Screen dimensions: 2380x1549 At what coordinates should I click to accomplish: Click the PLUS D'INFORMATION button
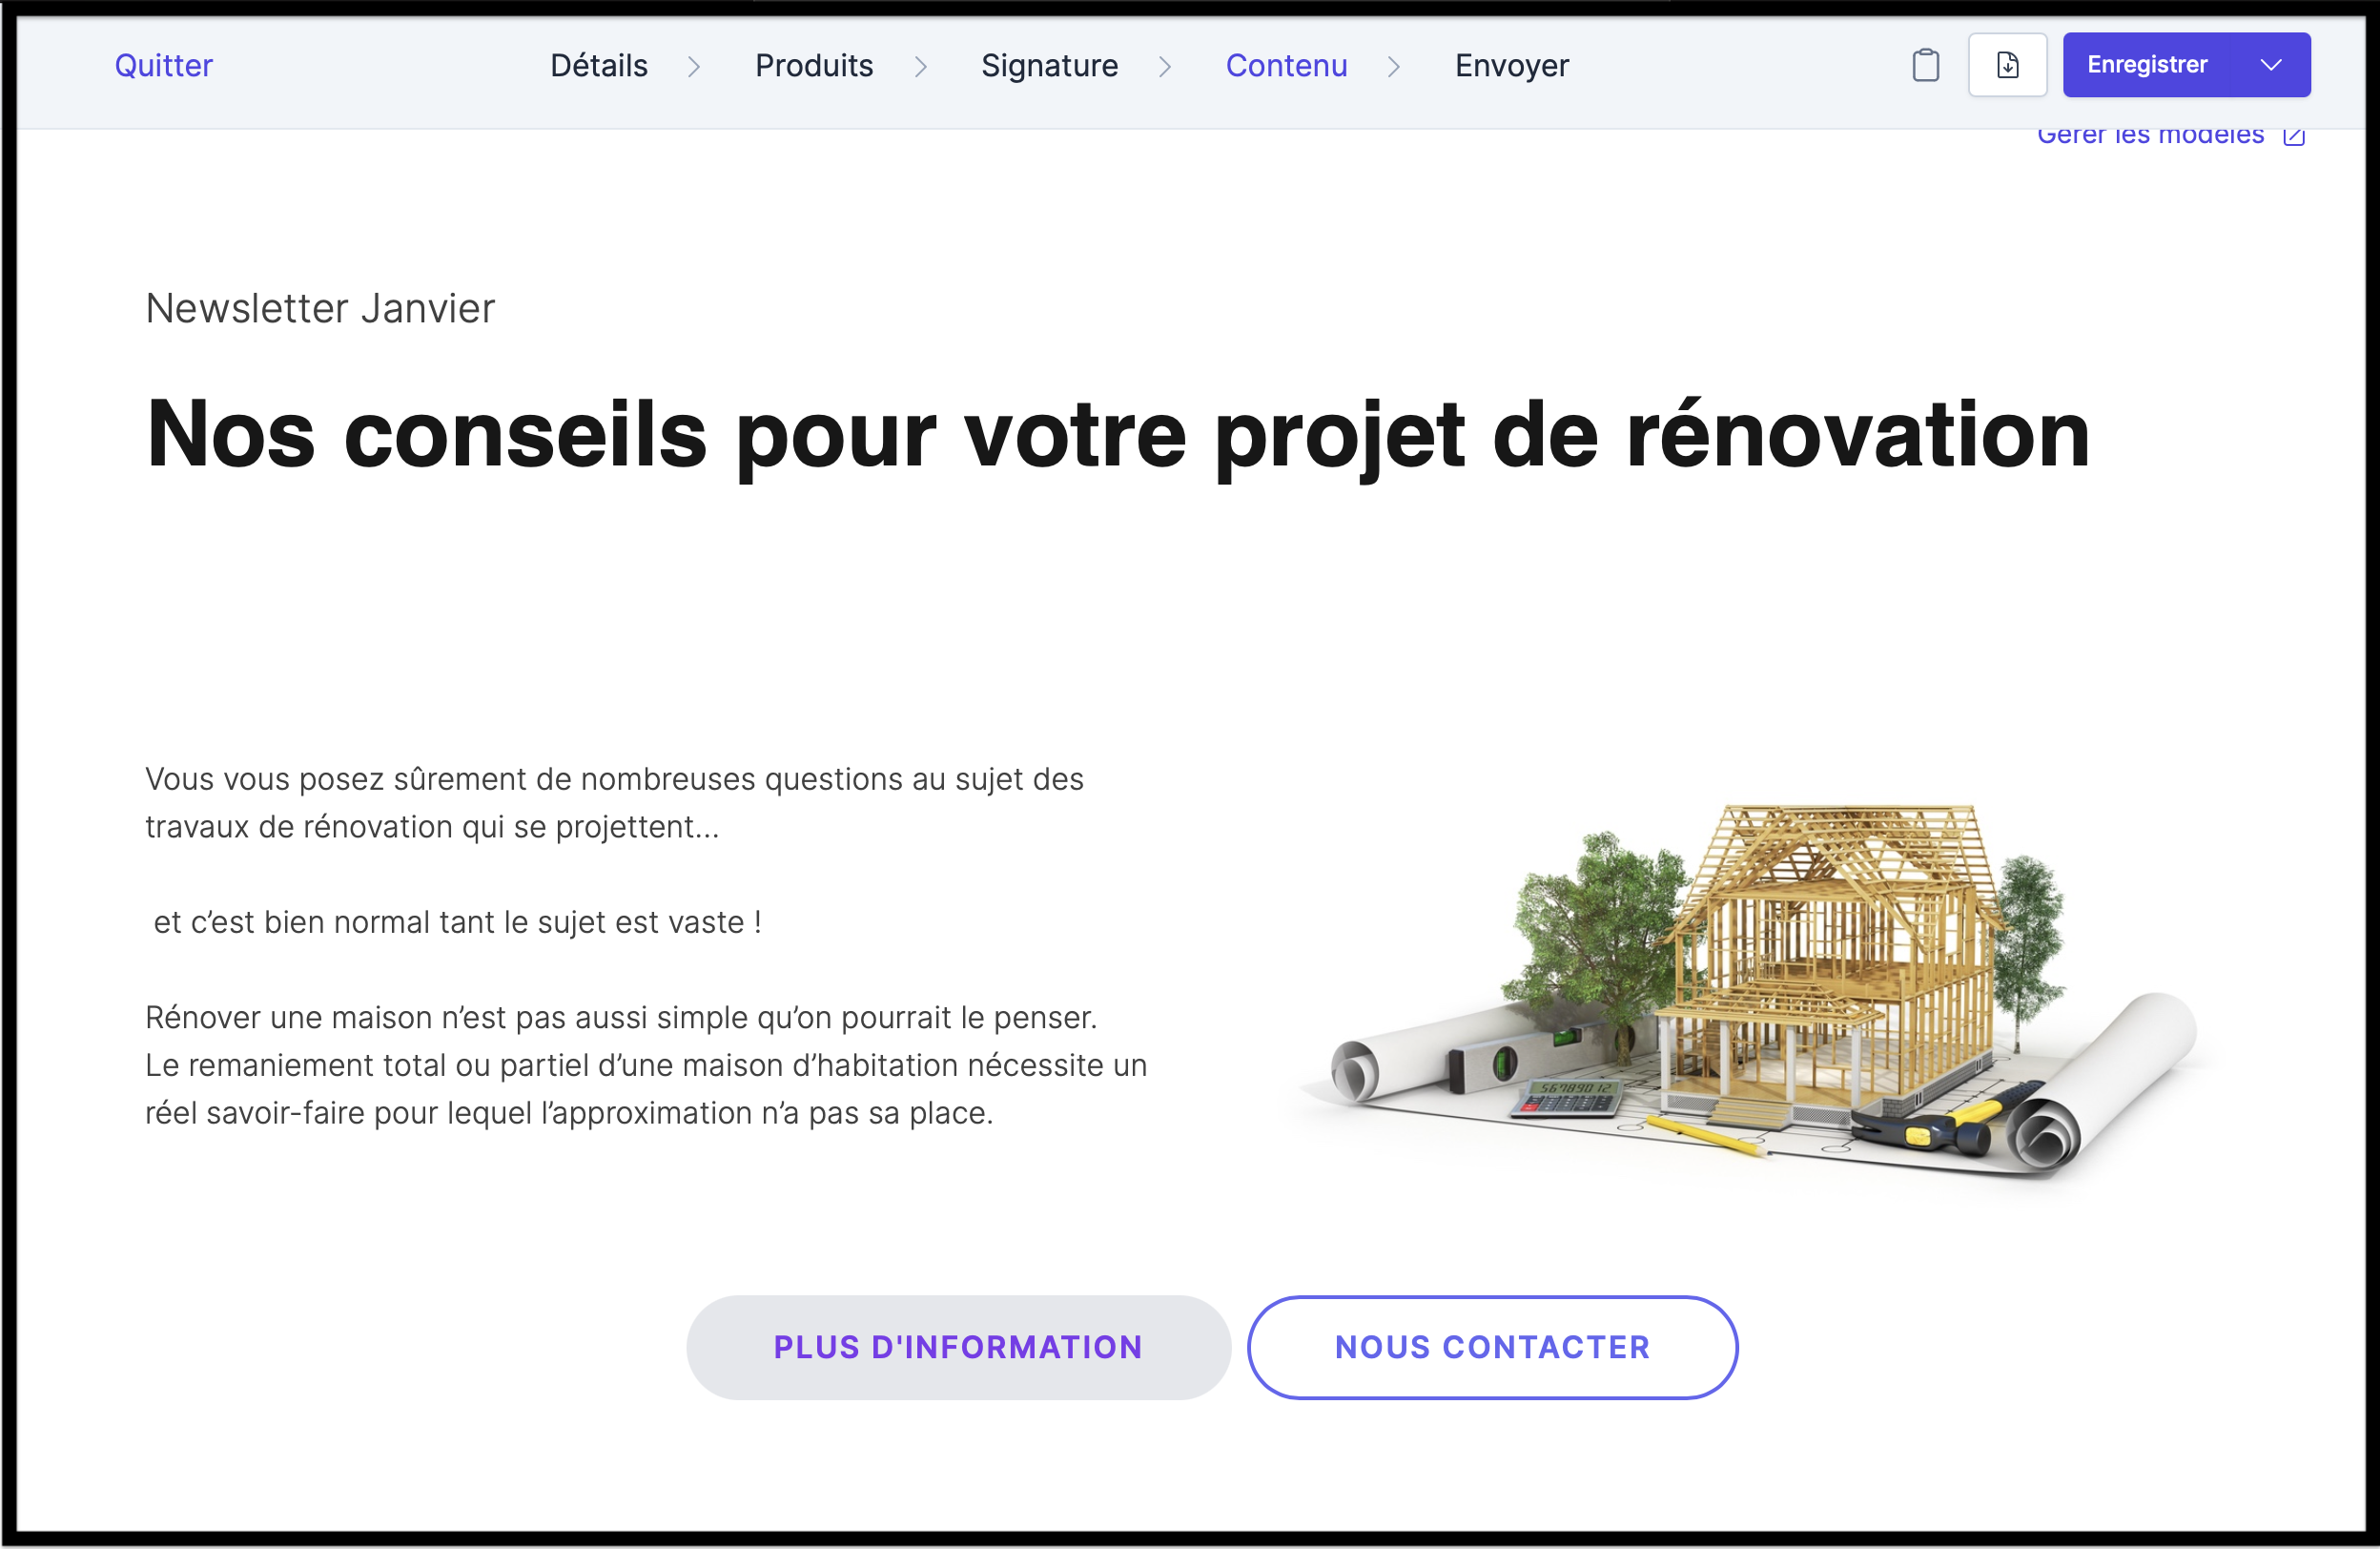point(957,1347)
